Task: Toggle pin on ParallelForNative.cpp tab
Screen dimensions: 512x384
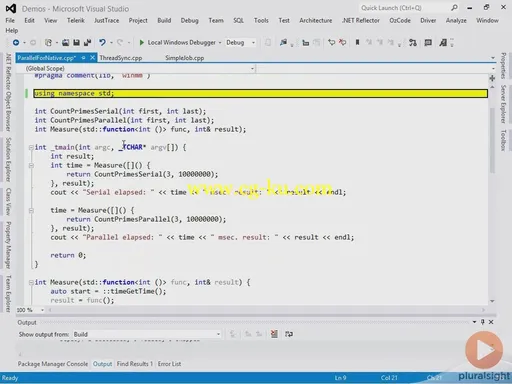Action: pos(83,58)
